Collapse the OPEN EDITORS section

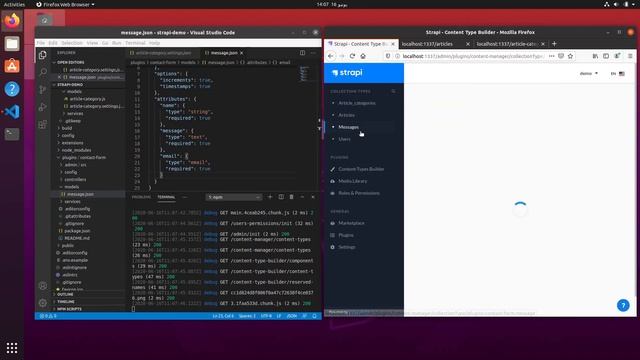point(71,62)
